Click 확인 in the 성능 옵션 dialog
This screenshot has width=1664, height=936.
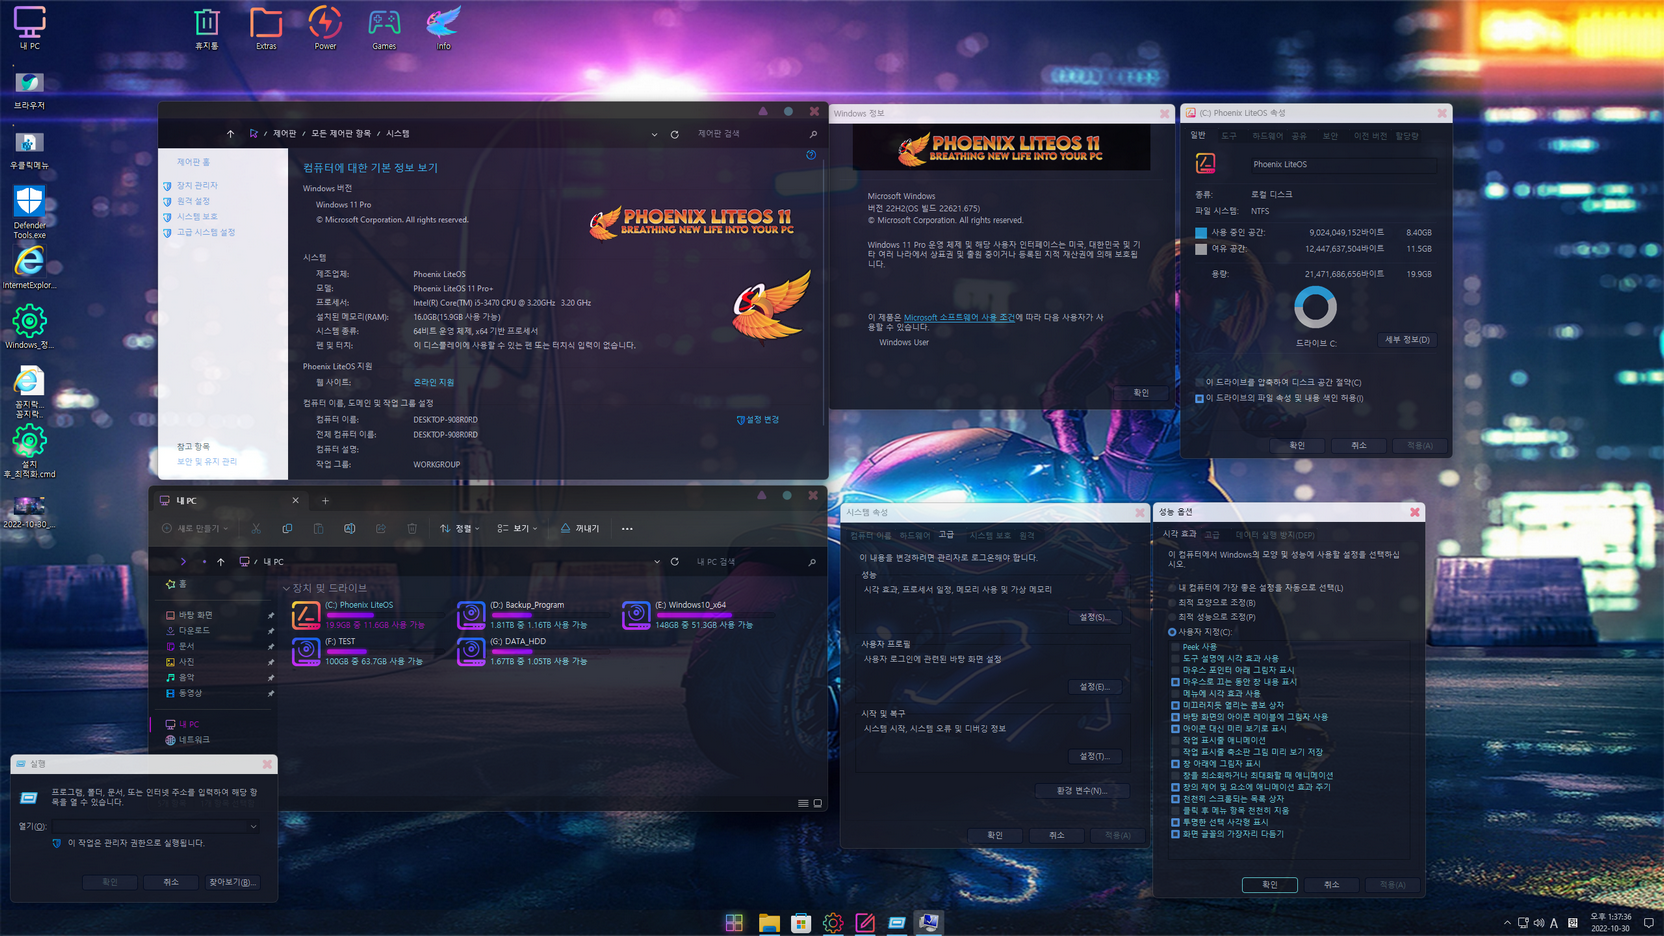tap(1269, 884)
